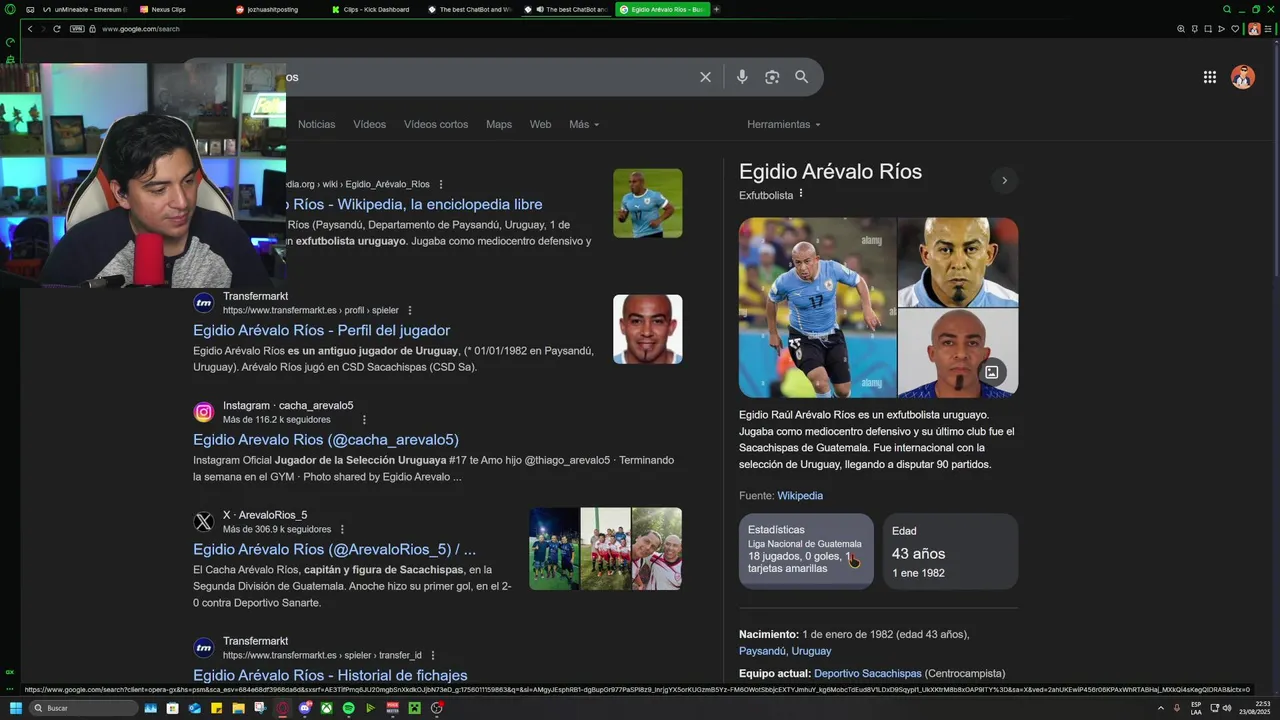Screen dimensions: 1280x720
Task: Go back in the browser
Action: click(30, 29)
